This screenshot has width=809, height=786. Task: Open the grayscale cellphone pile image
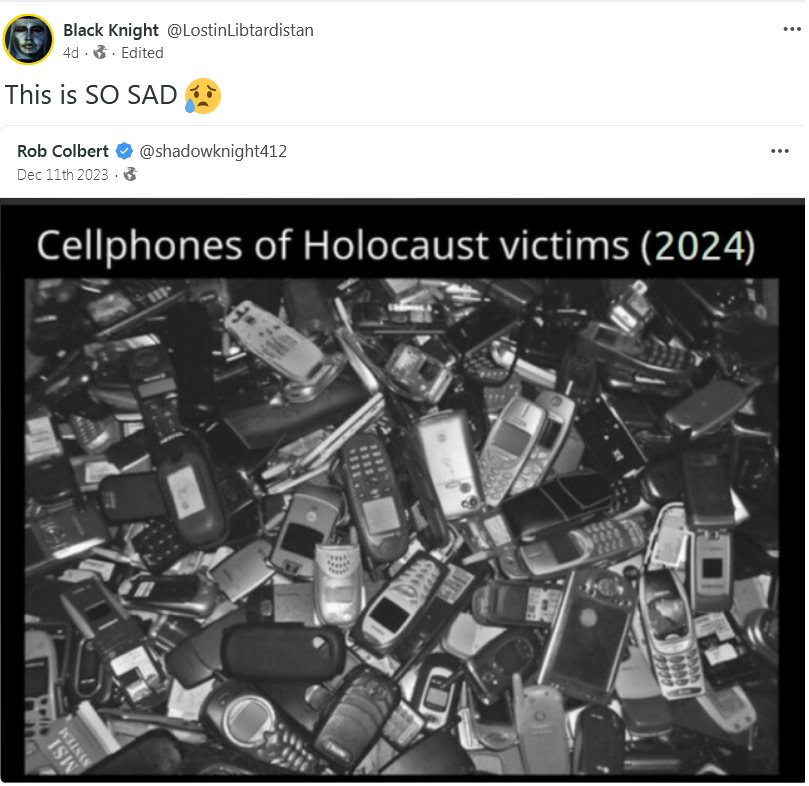401,526
